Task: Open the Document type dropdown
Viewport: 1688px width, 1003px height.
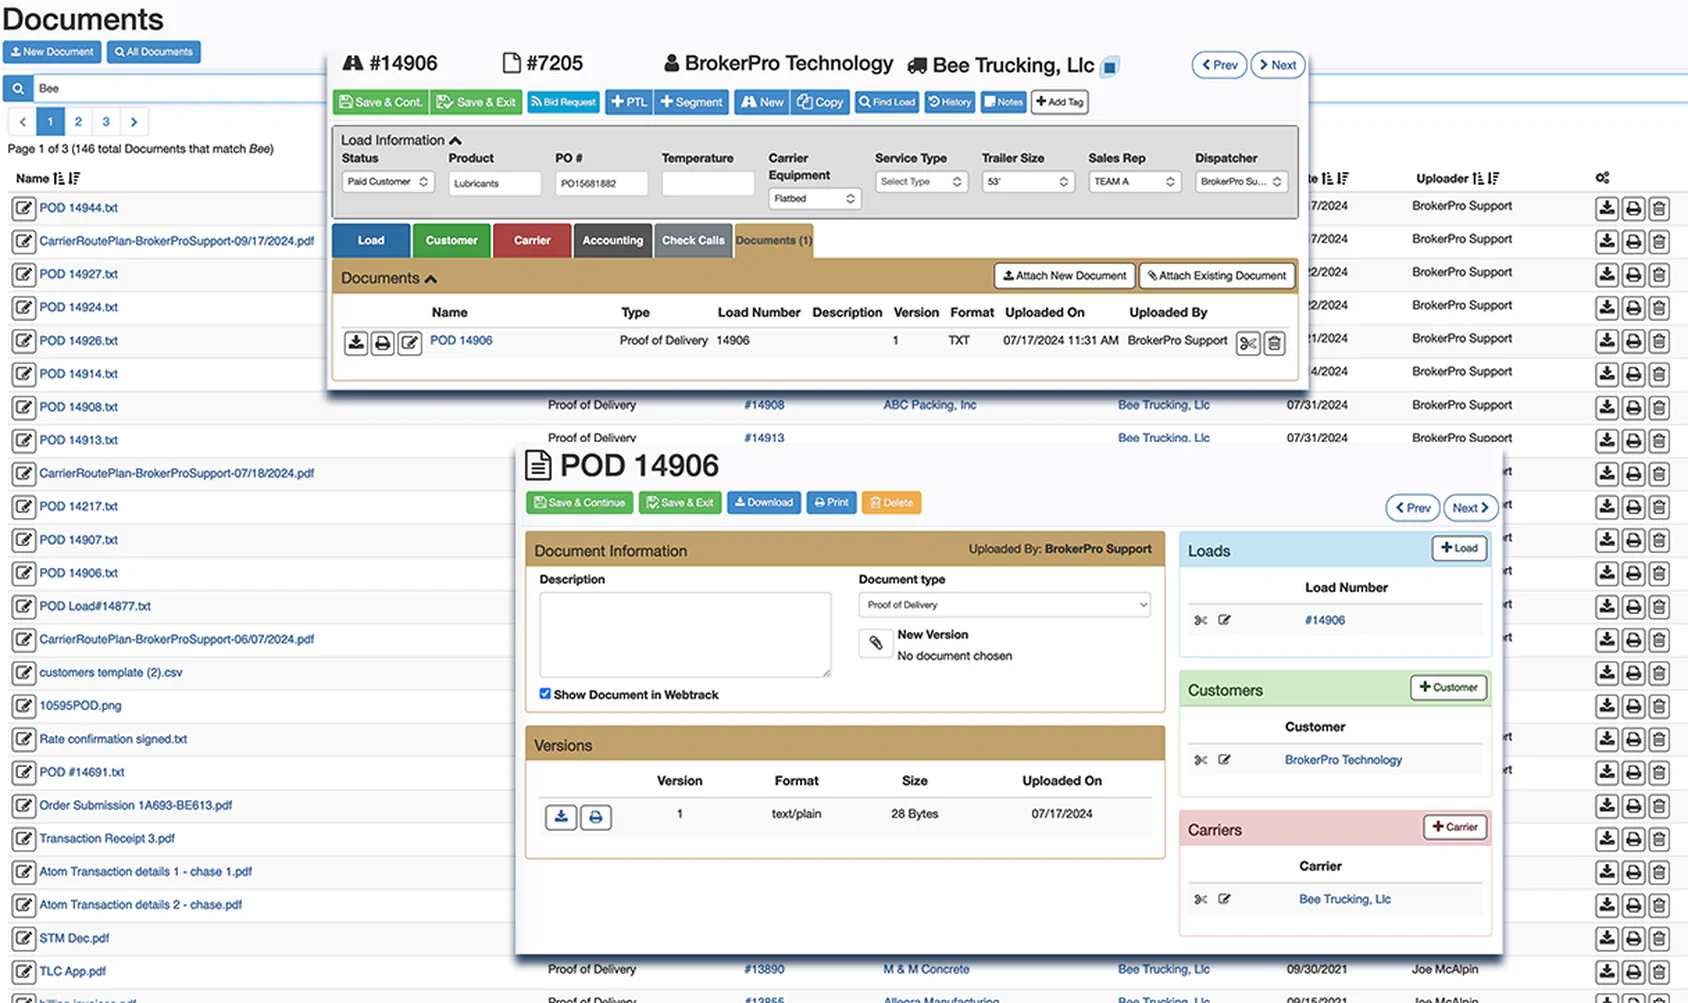Action: (1004, 605)
